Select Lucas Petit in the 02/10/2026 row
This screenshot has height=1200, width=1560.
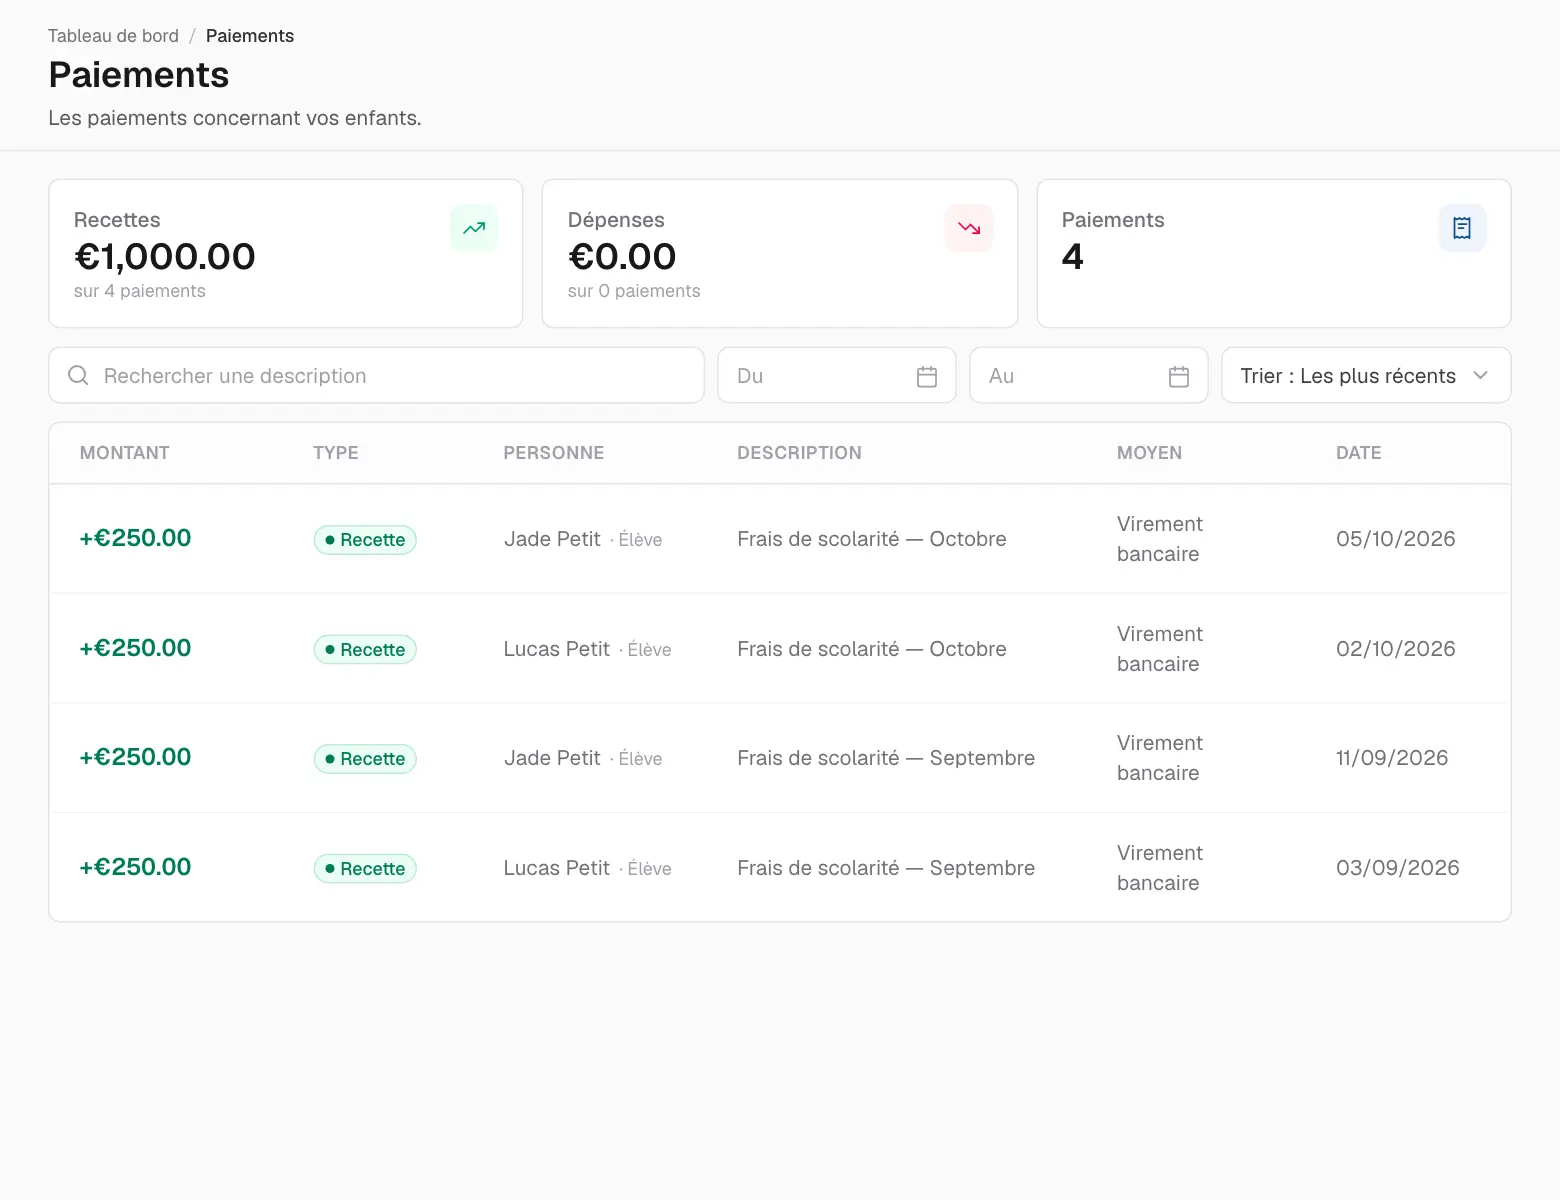557,649
